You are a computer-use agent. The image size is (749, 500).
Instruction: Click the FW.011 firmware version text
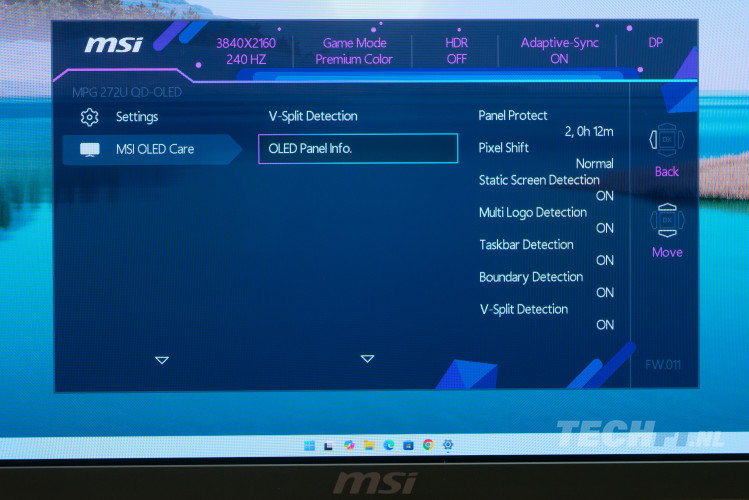[x=663, y=365]
